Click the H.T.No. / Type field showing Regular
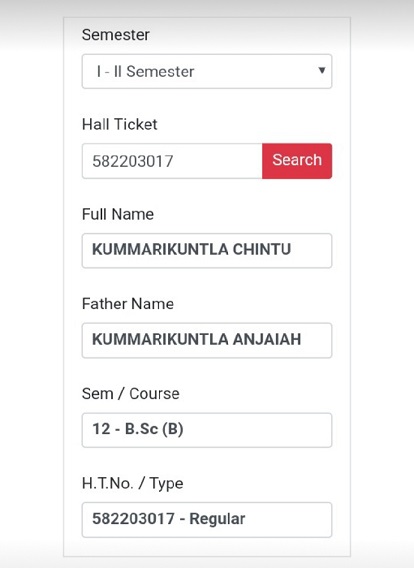 tap(207, 520)
